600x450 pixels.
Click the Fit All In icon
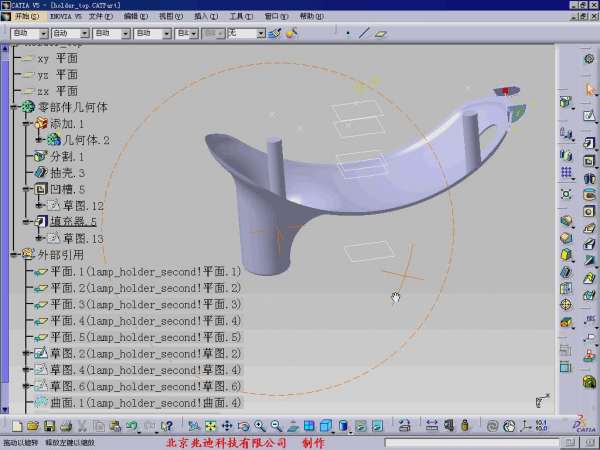210,426
